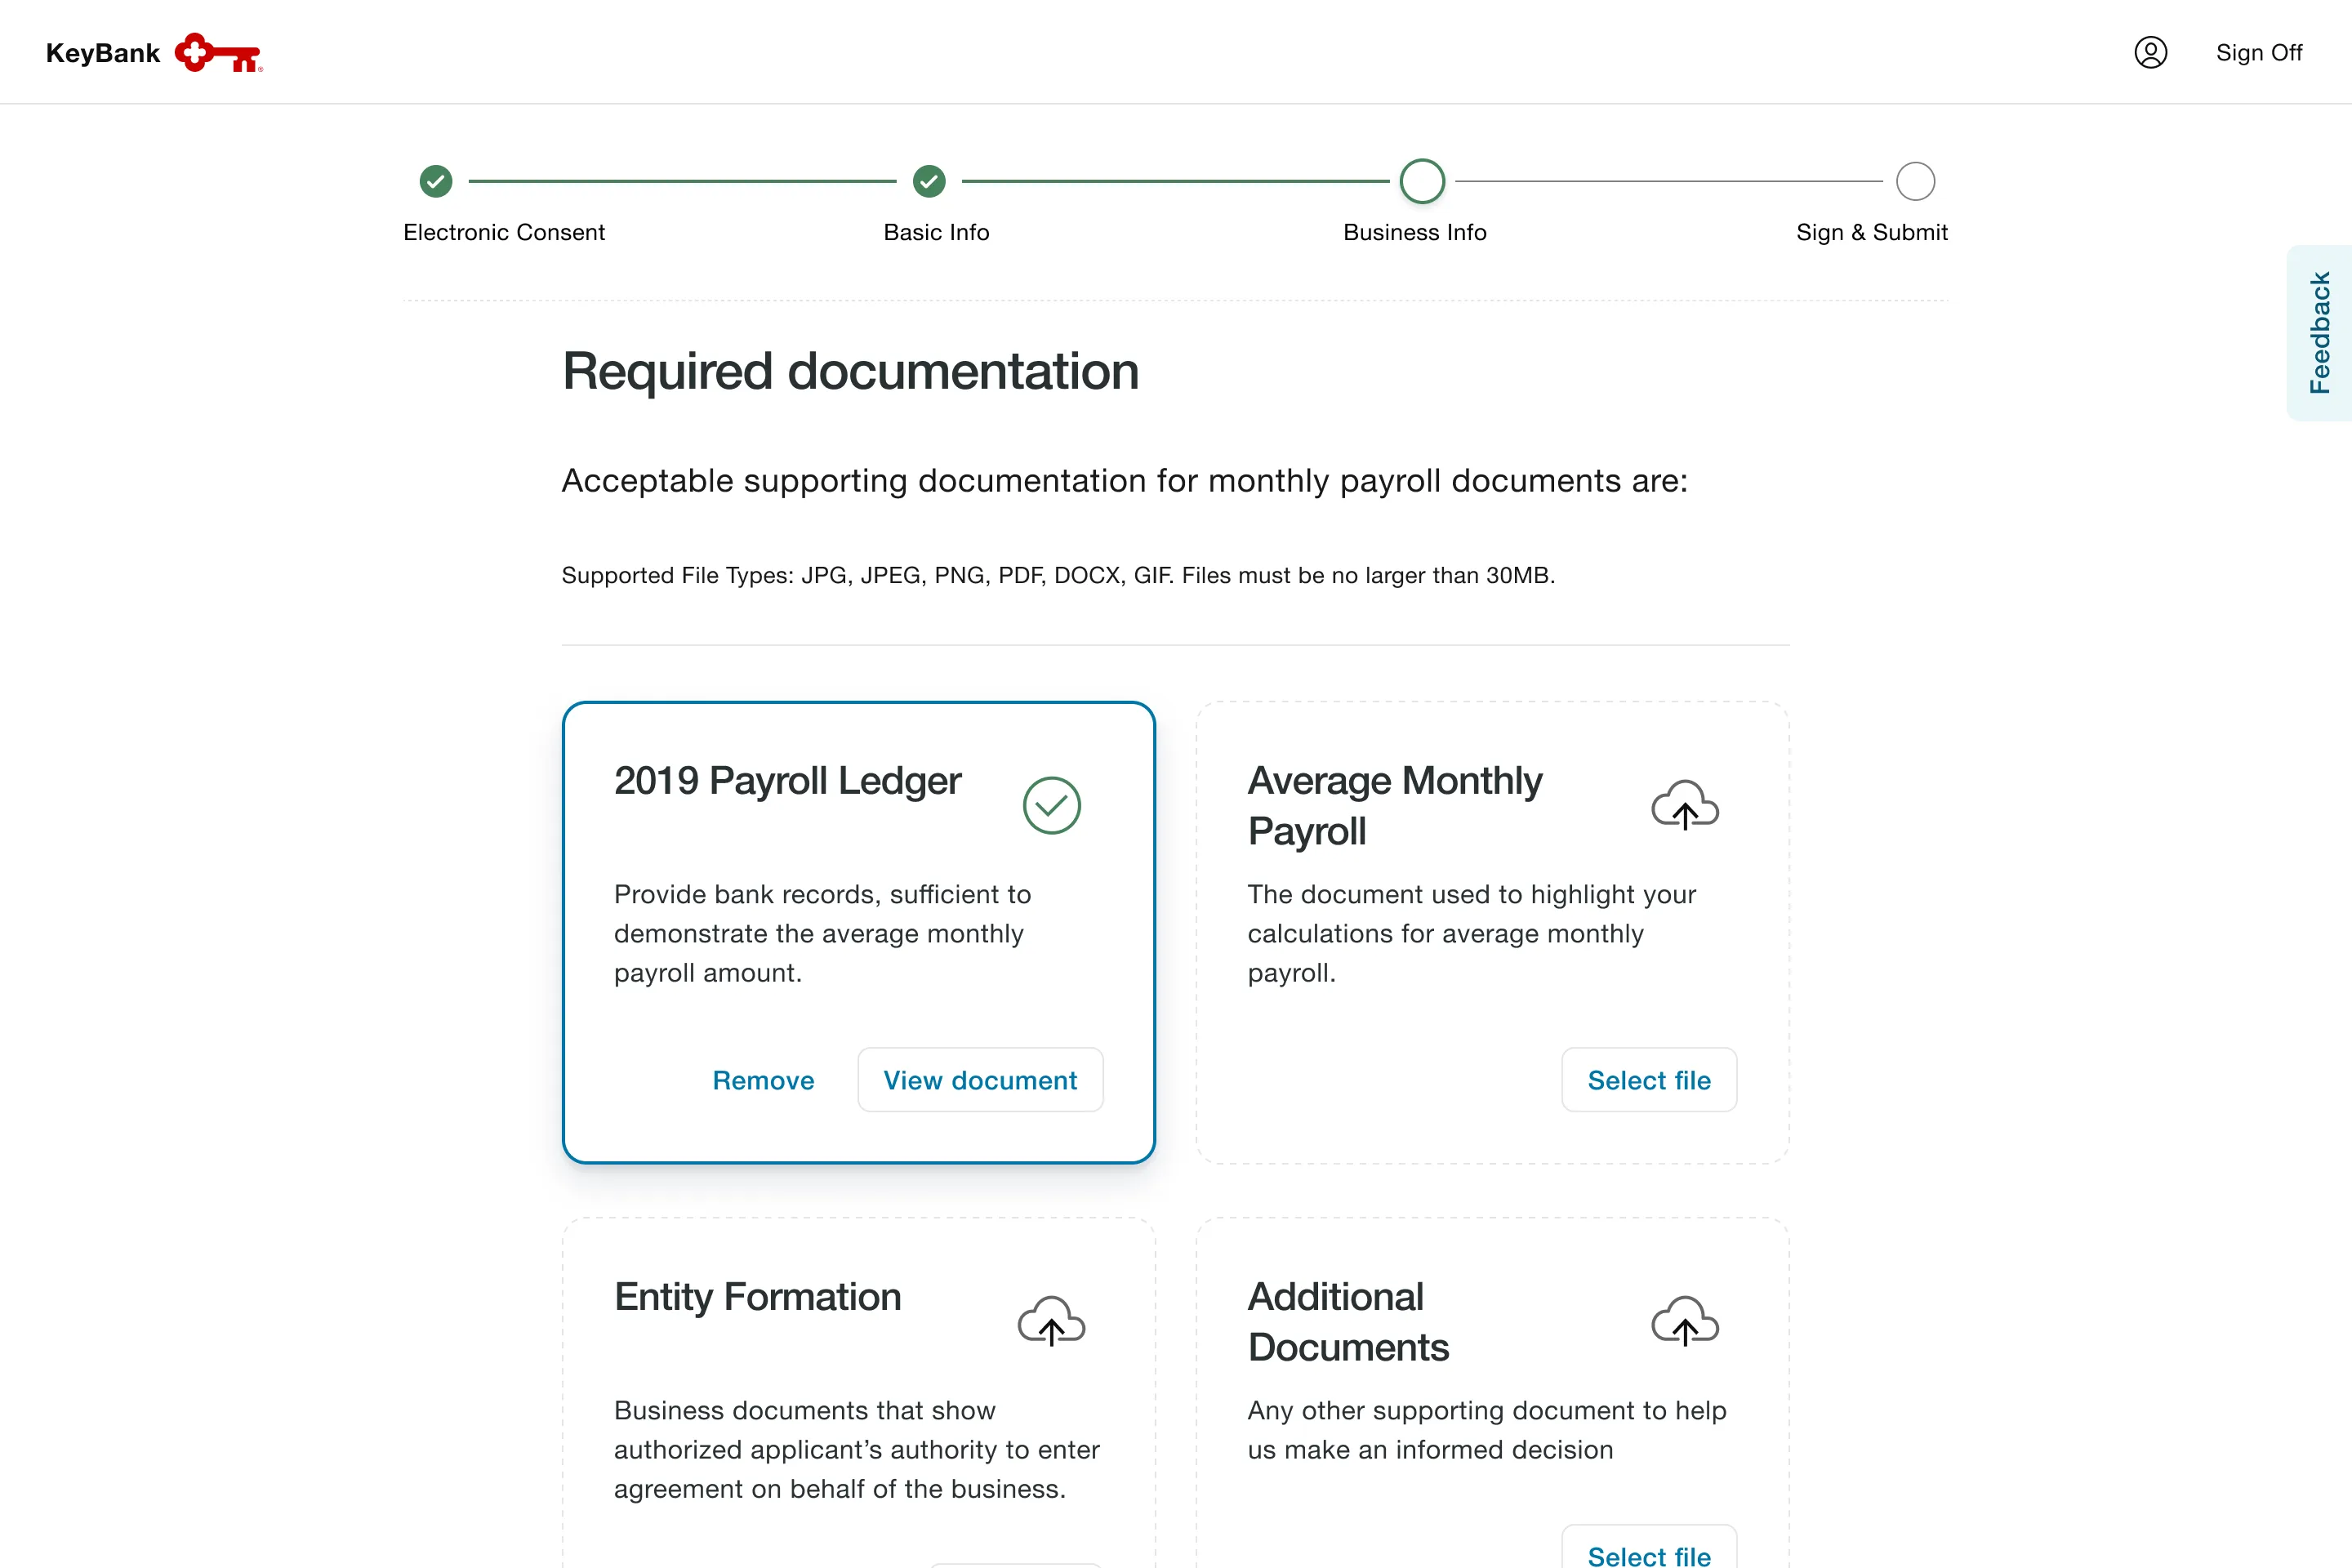Screen dimensions: 2352x1568
Task: Click upload cloud icon for Entity Formation
Action: pos(1051,1321)
